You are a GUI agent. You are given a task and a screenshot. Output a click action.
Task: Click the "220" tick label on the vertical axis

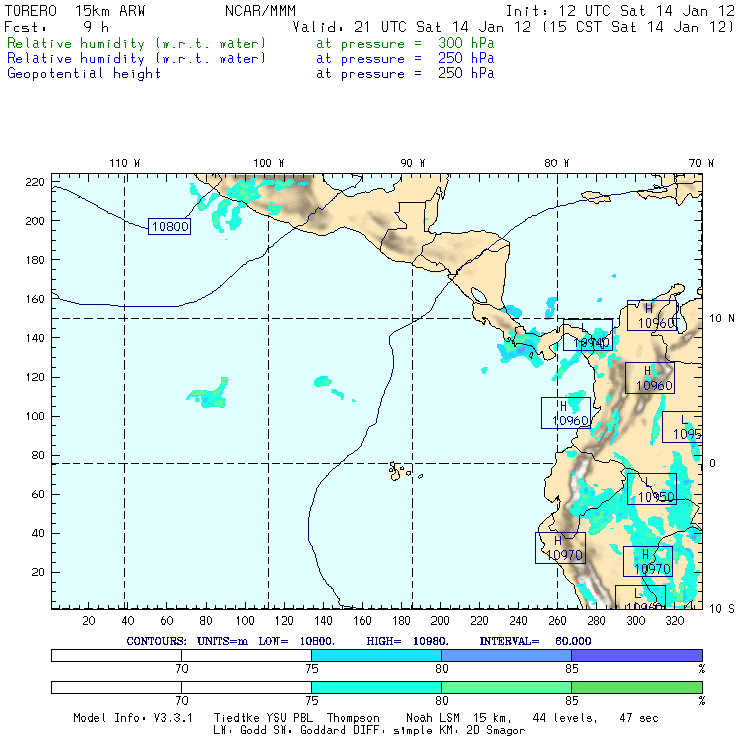(x=34, y=182)
